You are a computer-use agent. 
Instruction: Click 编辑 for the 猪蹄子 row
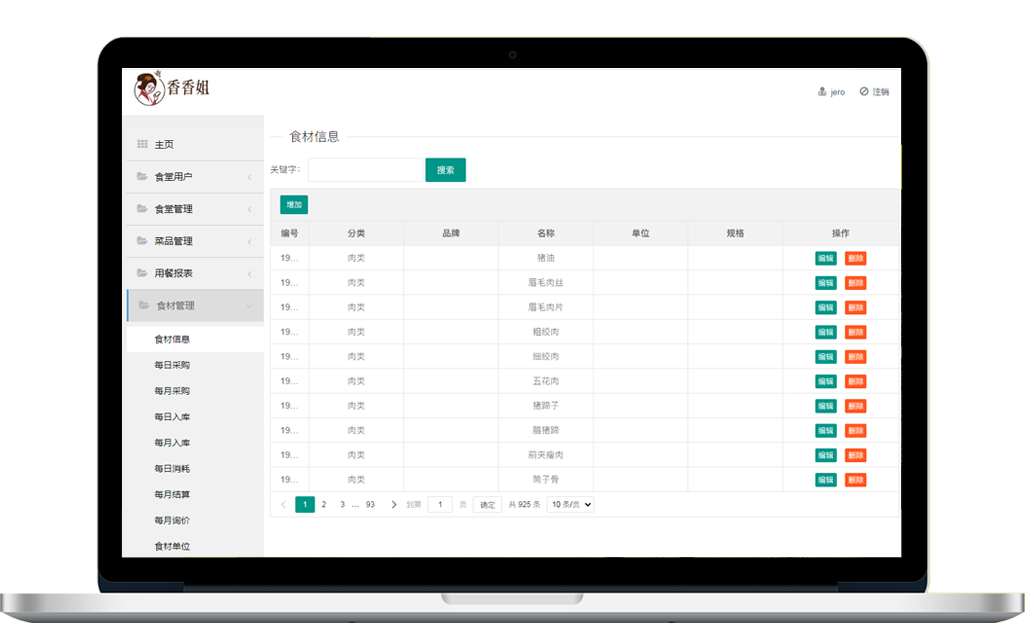(826, 406)
